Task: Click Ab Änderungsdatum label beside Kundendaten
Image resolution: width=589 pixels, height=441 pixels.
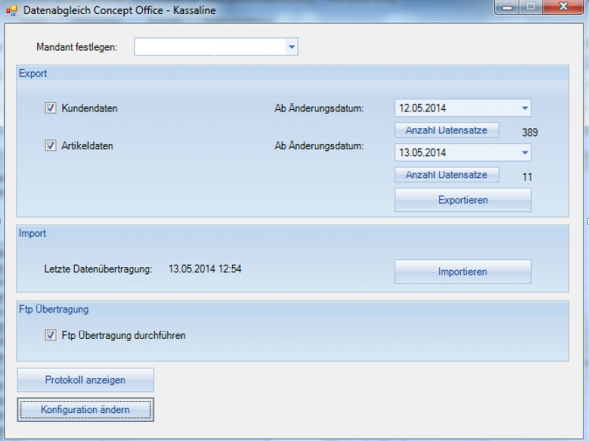Action: 319,108
